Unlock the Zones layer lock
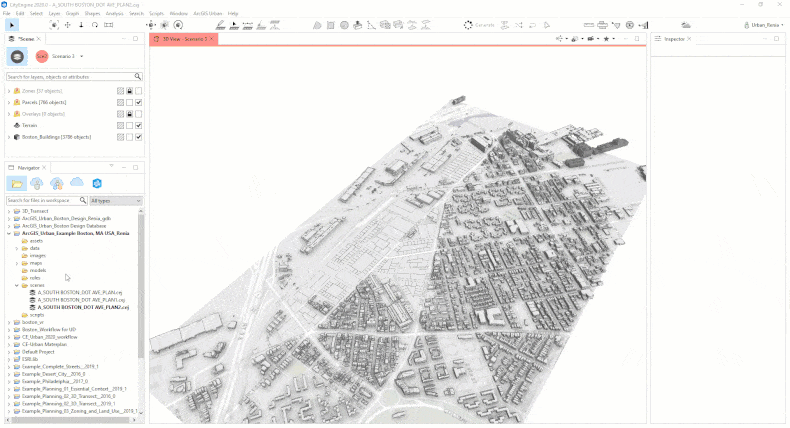 (129, 91)
